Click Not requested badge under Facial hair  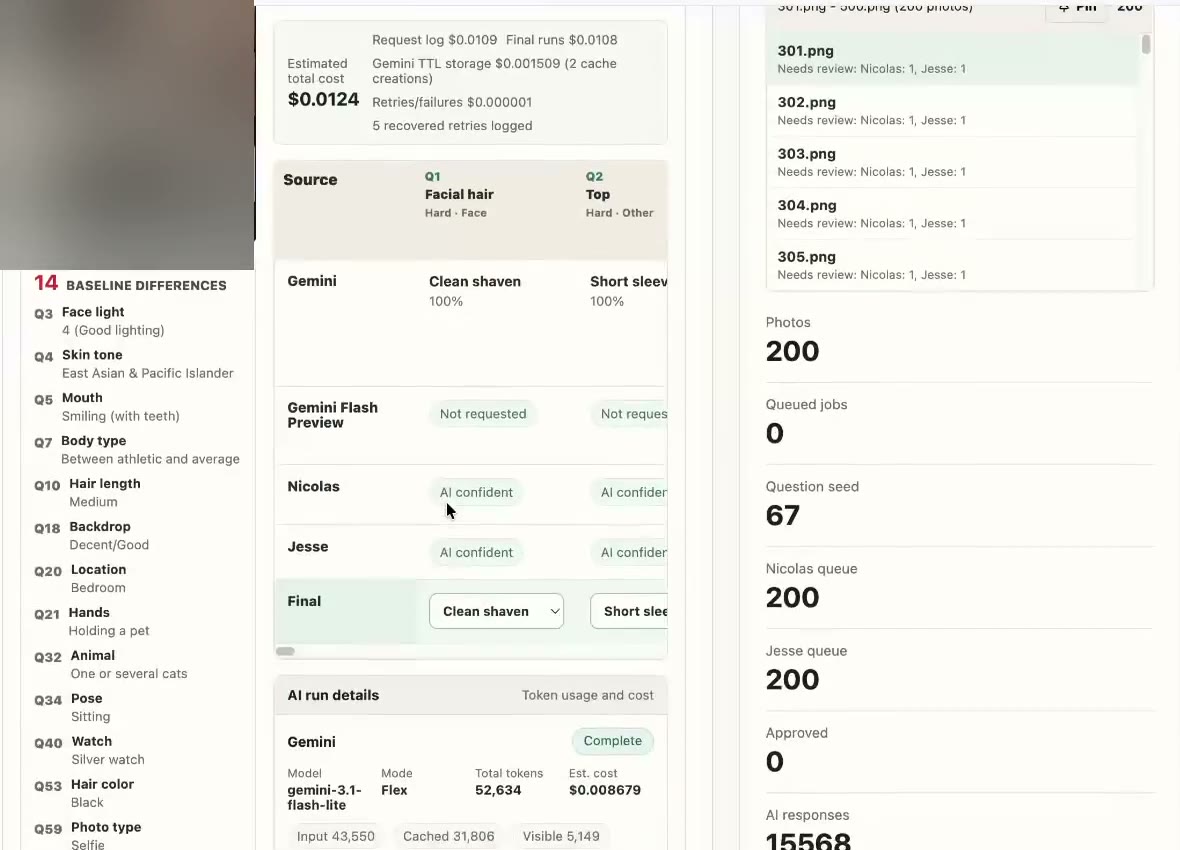tap(483, 414)
